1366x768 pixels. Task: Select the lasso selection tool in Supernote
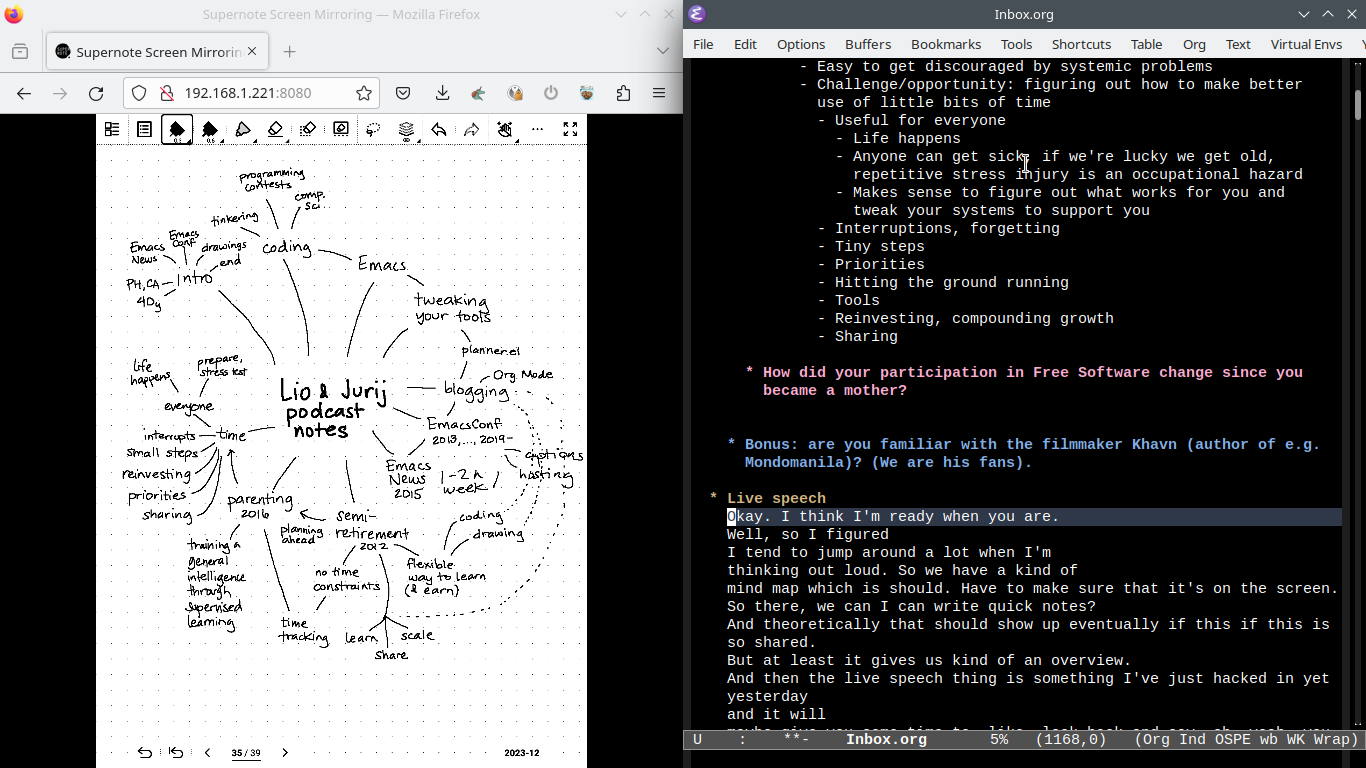(373, 129)
